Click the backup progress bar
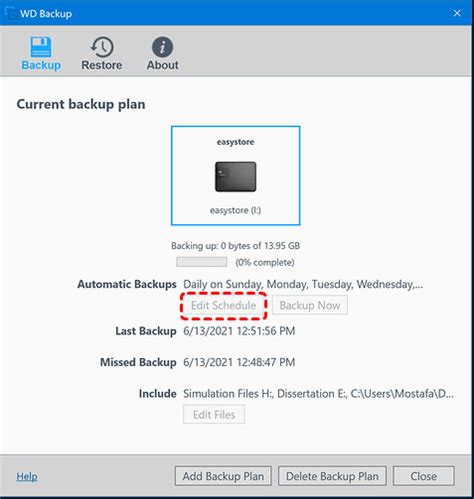 click(202, 262)
